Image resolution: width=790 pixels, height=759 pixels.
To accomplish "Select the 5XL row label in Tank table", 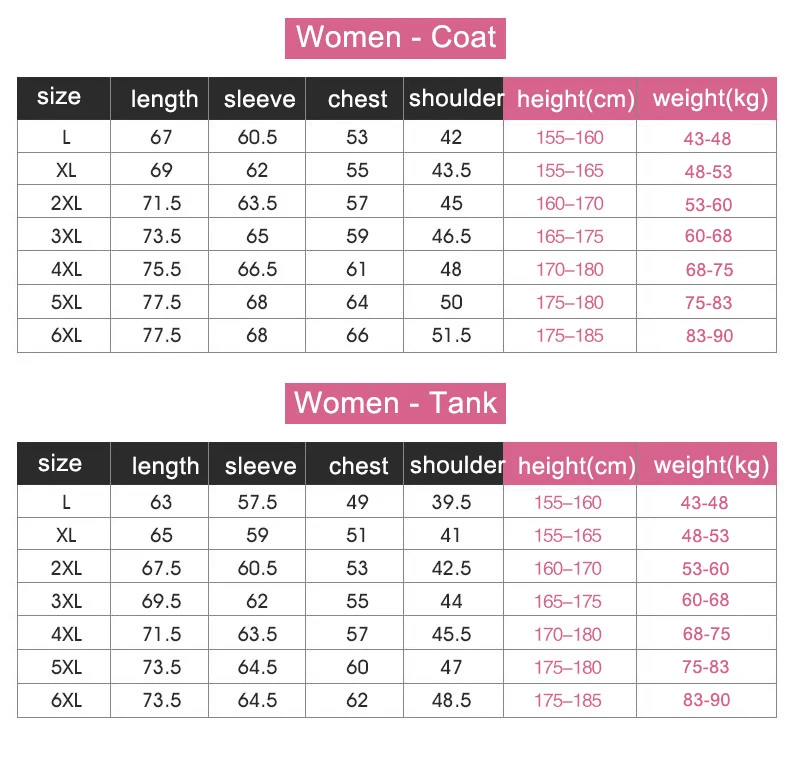I will (x=66, y=667).
